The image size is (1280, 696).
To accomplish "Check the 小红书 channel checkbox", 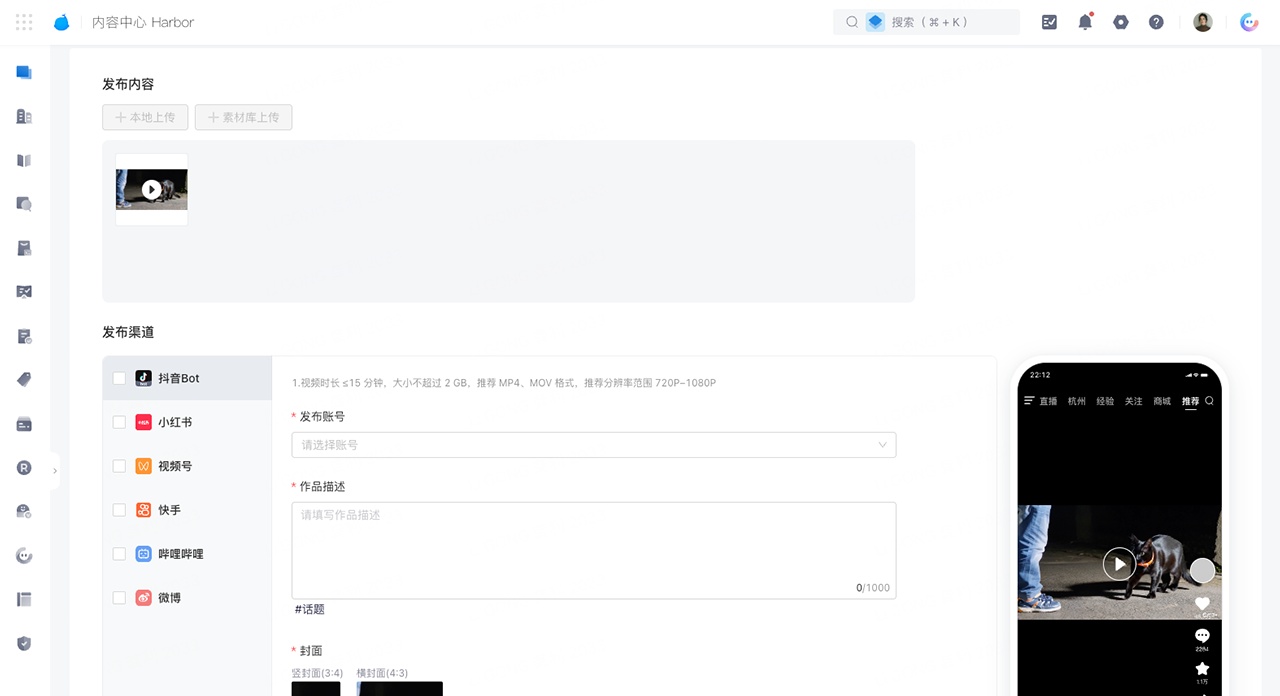I will click(x=119, y=422).
